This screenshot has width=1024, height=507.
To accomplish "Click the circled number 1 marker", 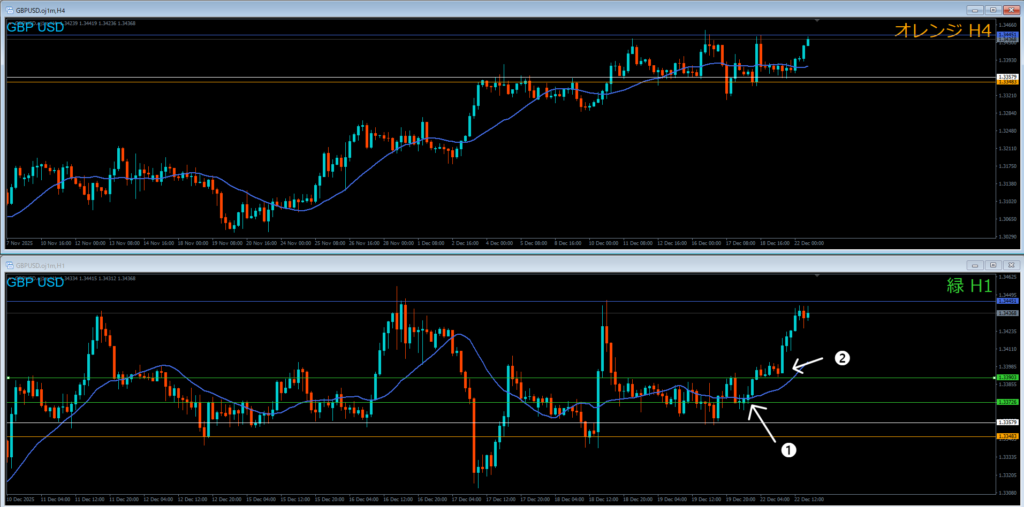I will click(x=788, y=451).
